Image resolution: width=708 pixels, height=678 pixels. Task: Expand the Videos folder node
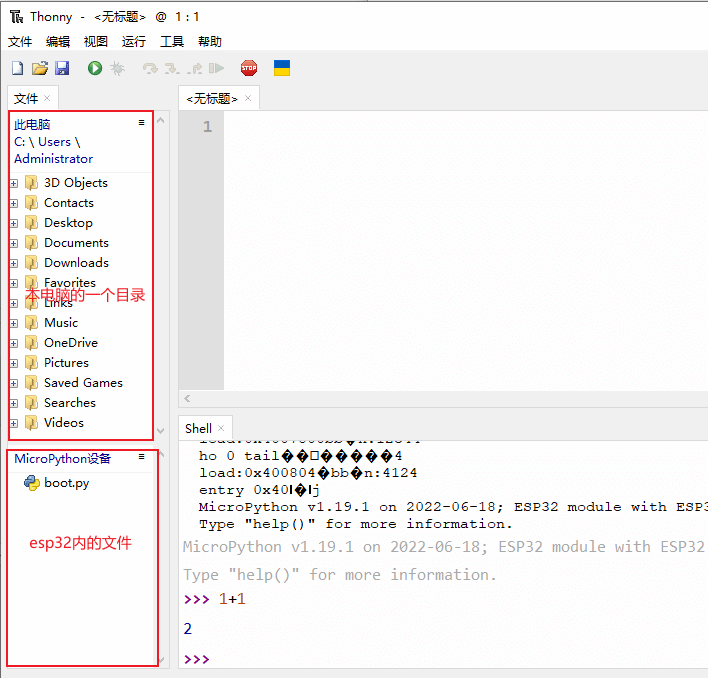(14, 423)
